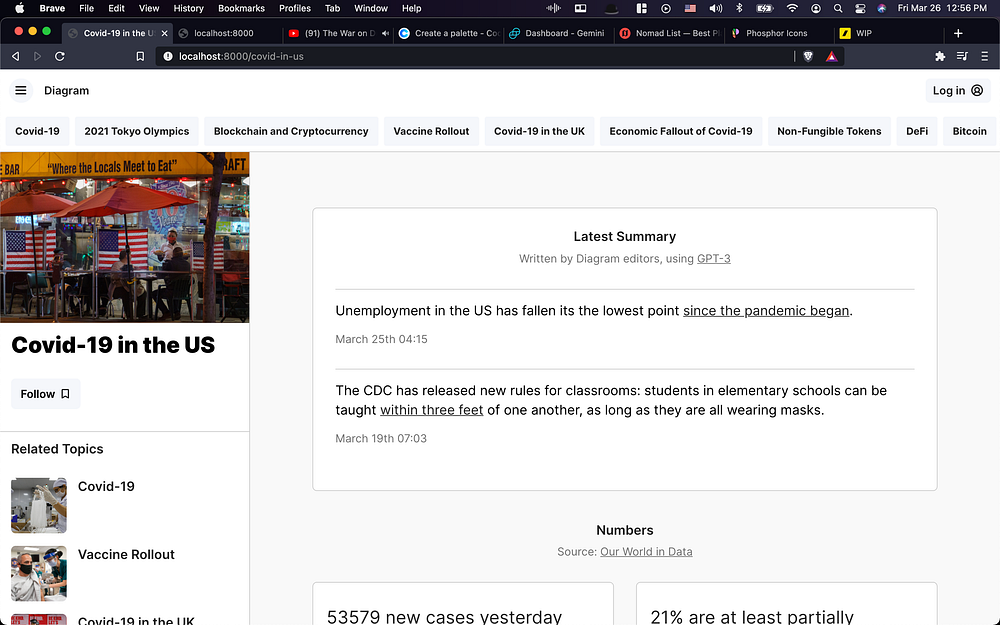Click the battery status icon

pyautogui.click(x=764, y=8)
